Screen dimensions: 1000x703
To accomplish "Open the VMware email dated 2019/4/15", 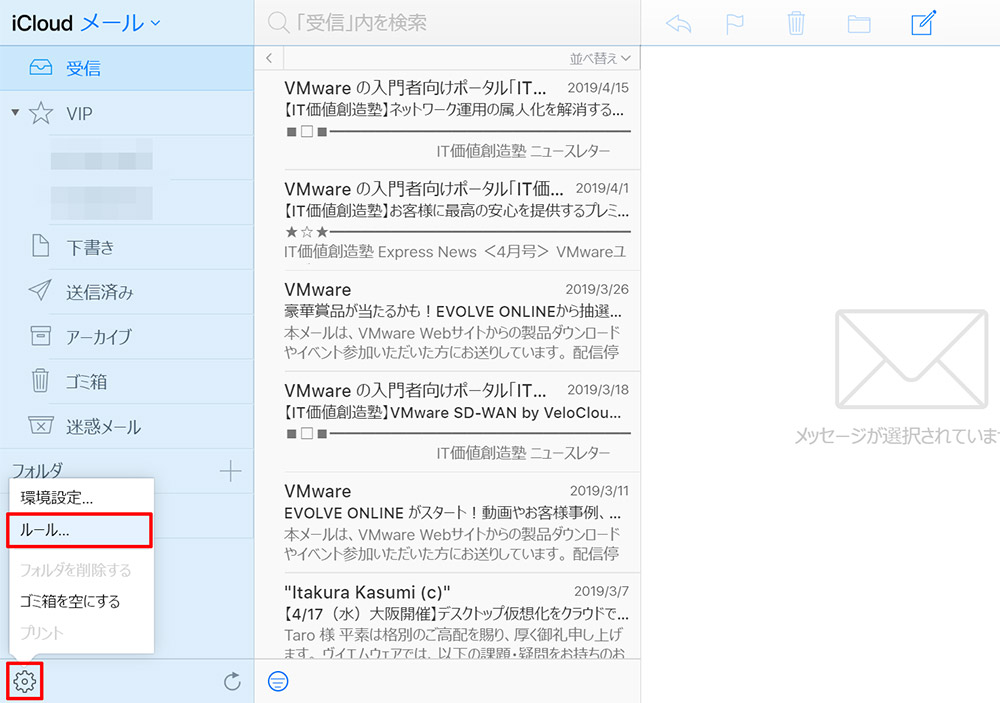I will tap(448, 119).
